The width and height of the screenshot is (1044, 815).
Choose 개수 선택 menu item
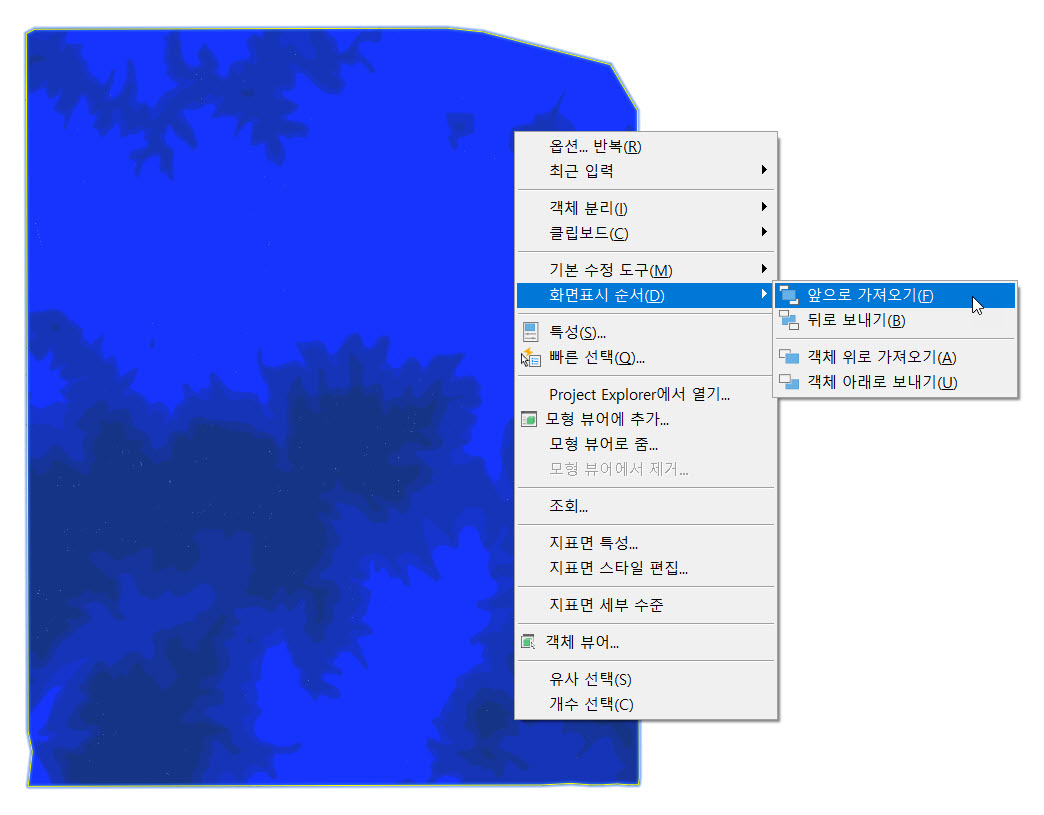click(x=591, y=704)
